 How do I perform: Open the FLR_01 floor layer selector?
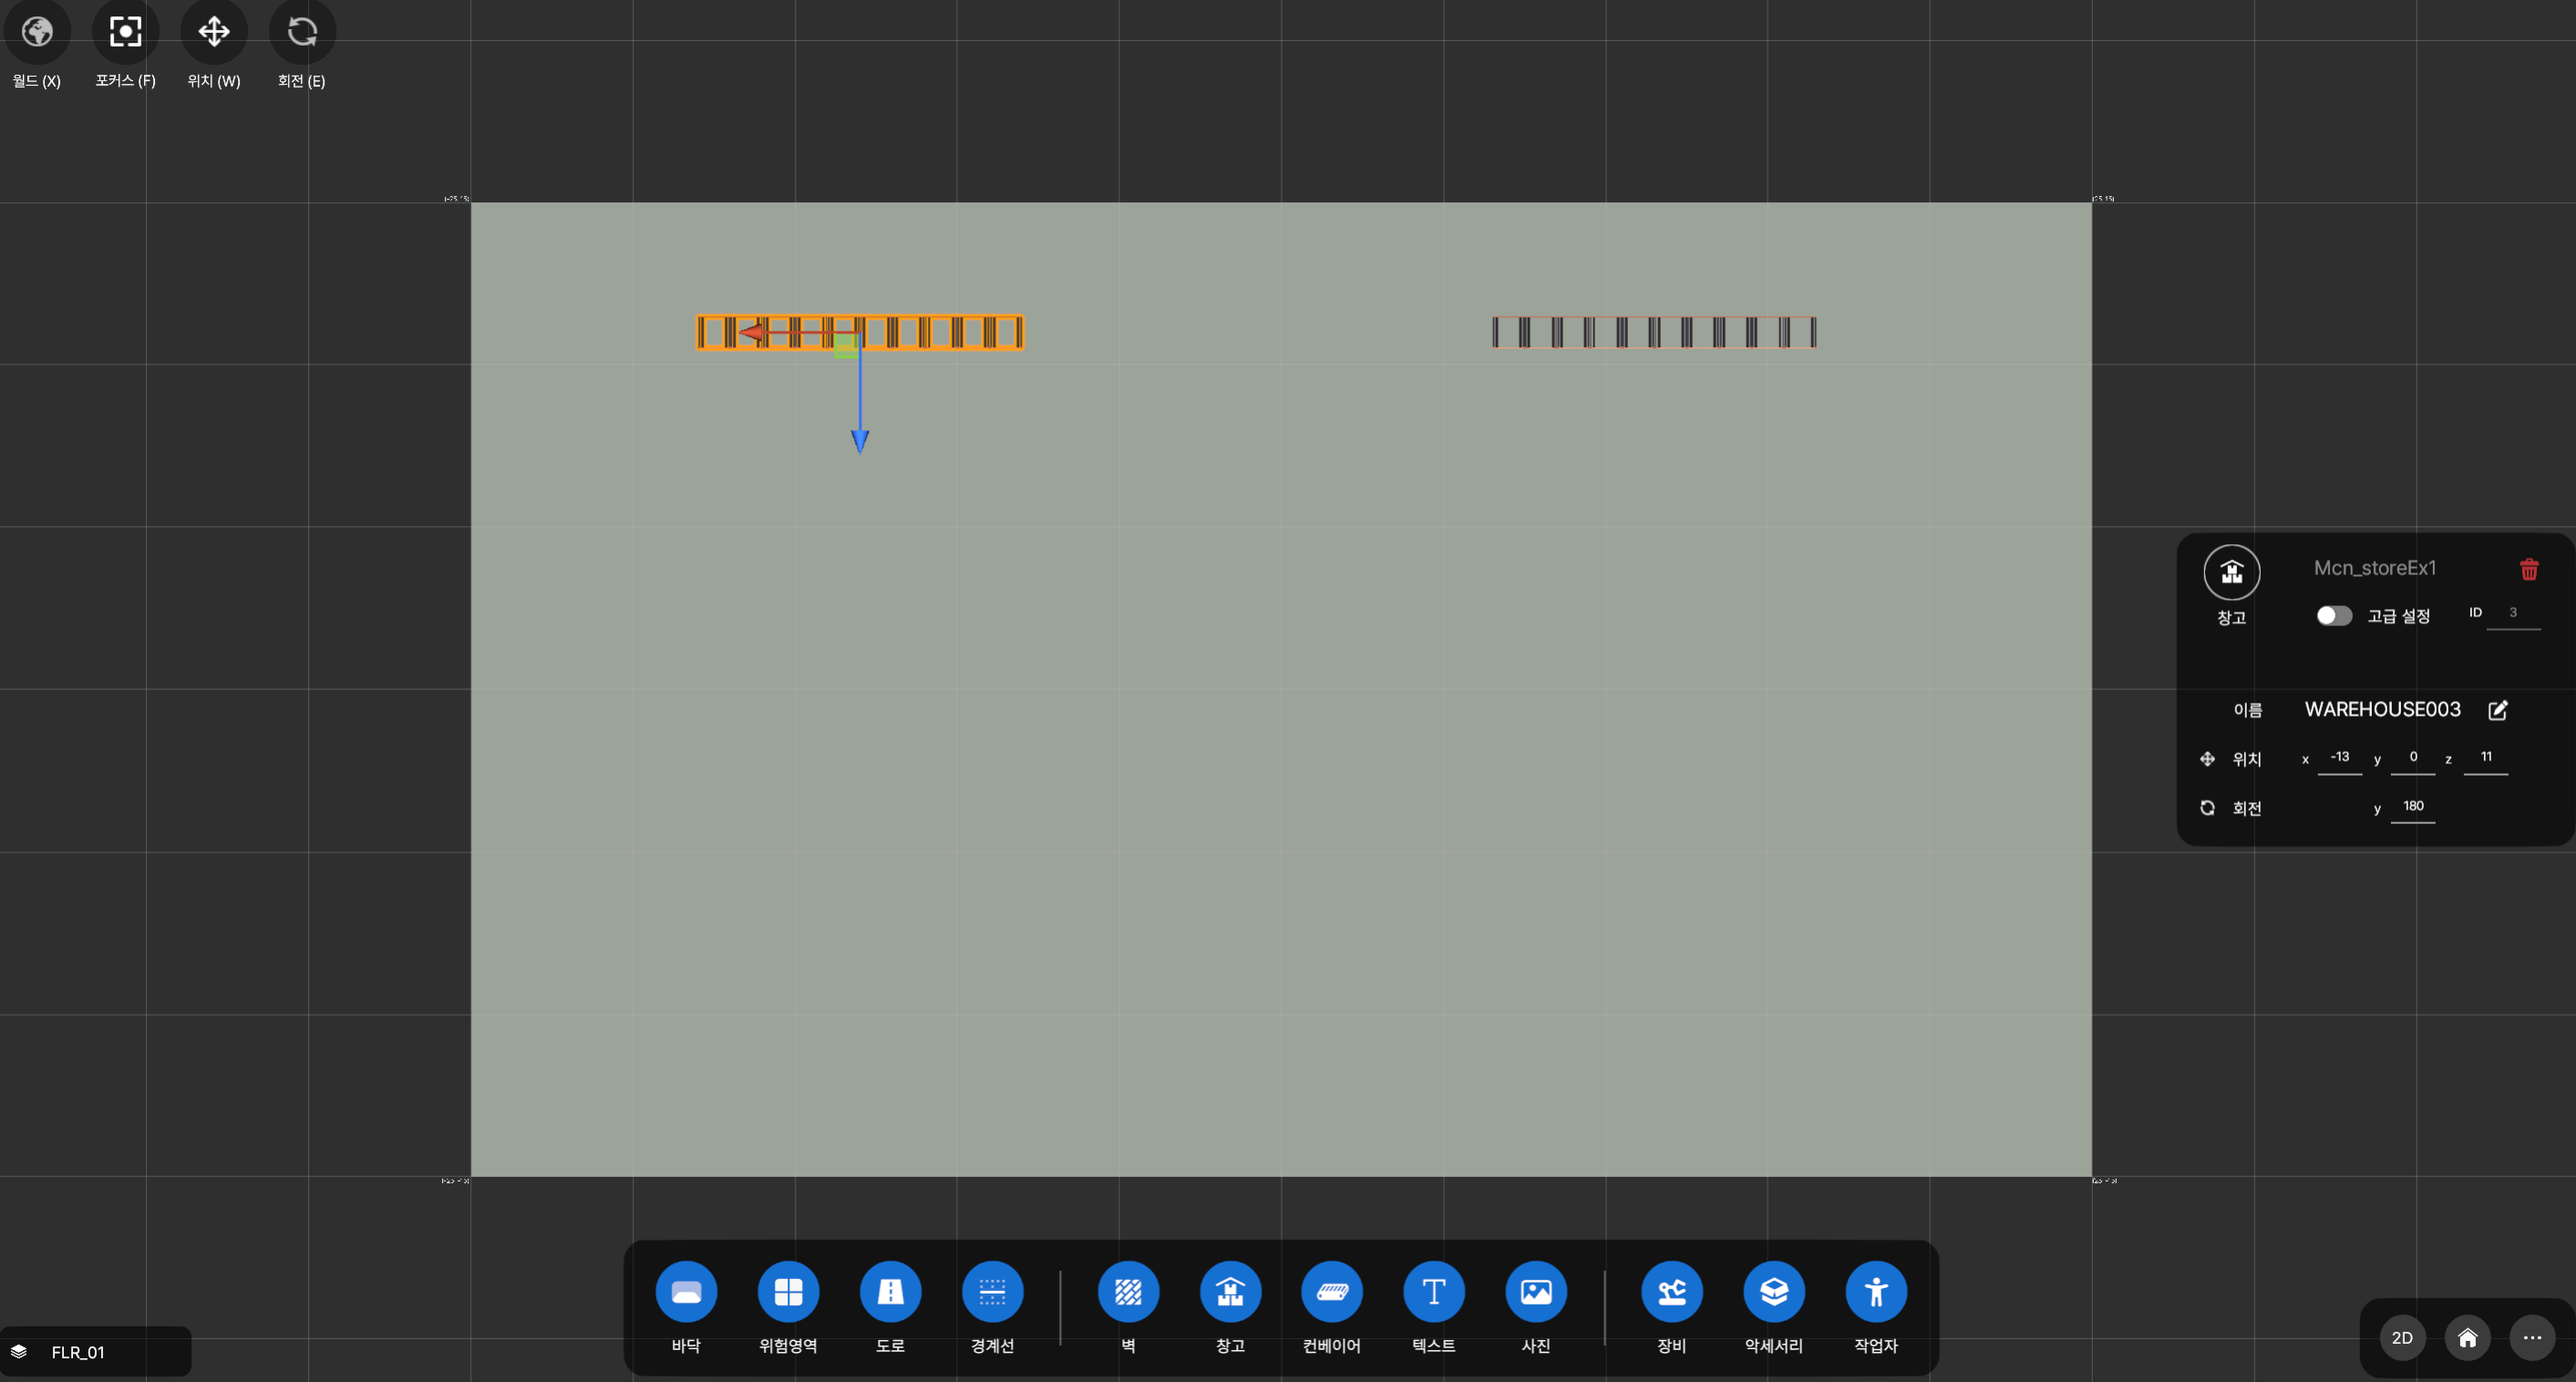click(78, 1352)
